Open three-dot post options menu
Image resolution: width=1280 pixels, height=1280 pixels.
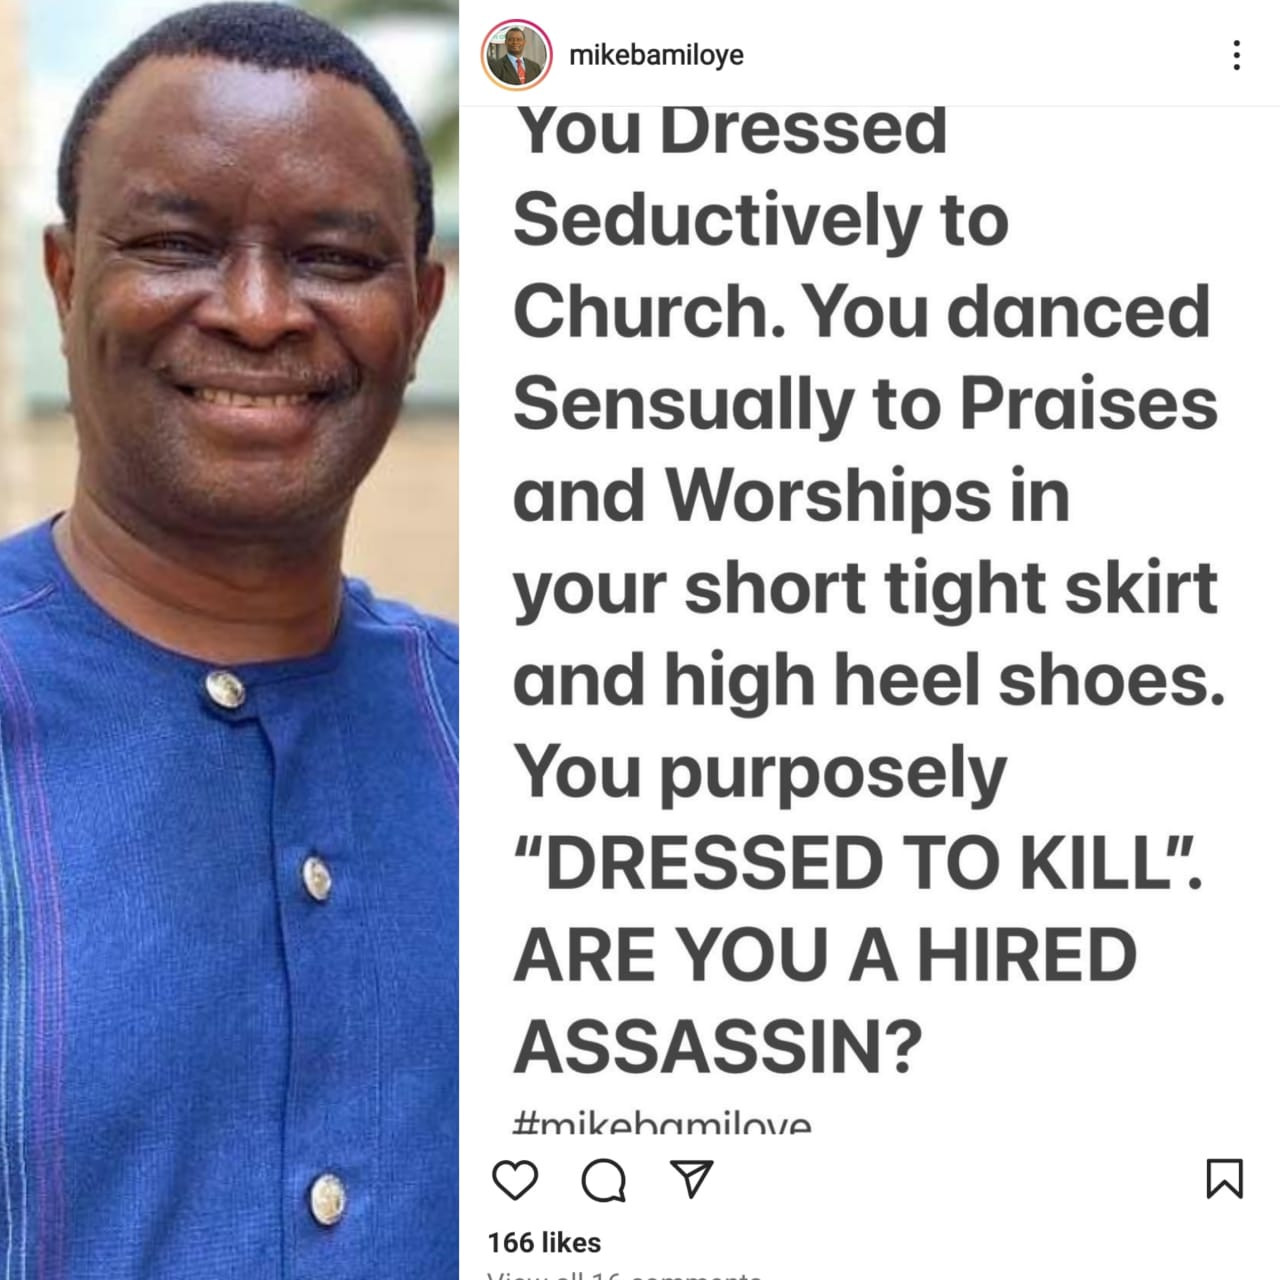tap(1237, 55)
